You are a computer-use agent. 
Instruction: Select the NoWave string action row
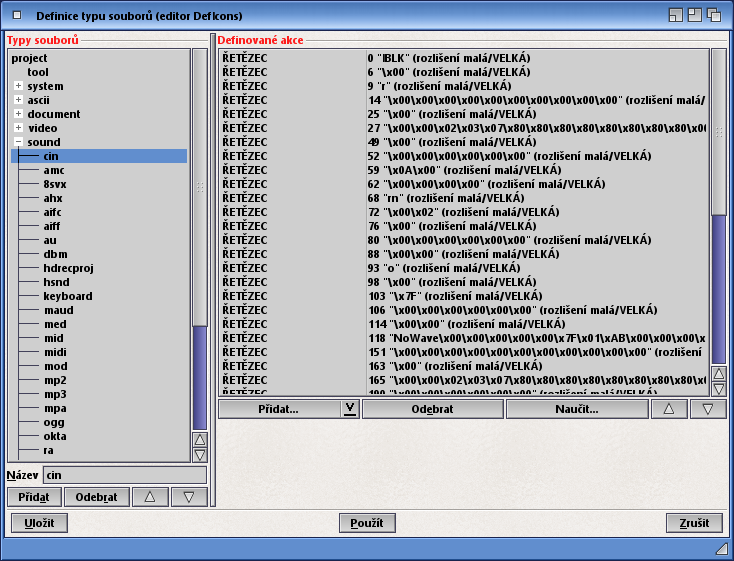[463, 338]
